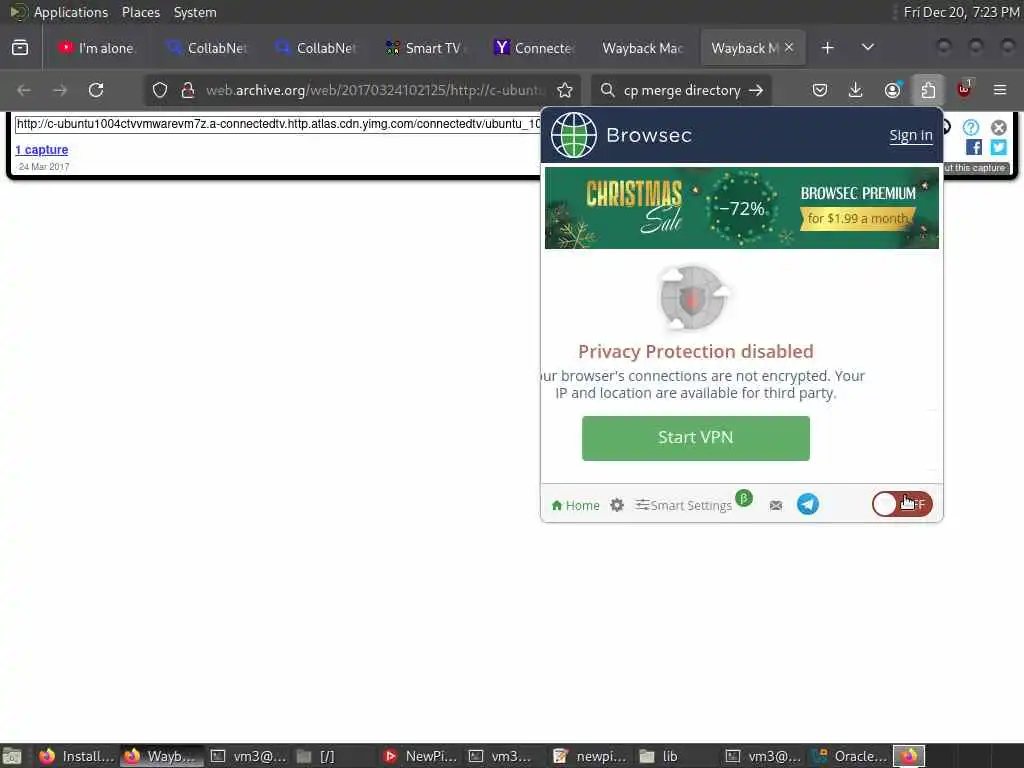The width and height of the screenshot is (1024, 768).
Task: Click the 'About this capture' button
Action: pyautogui.click(x=975, y=168)
